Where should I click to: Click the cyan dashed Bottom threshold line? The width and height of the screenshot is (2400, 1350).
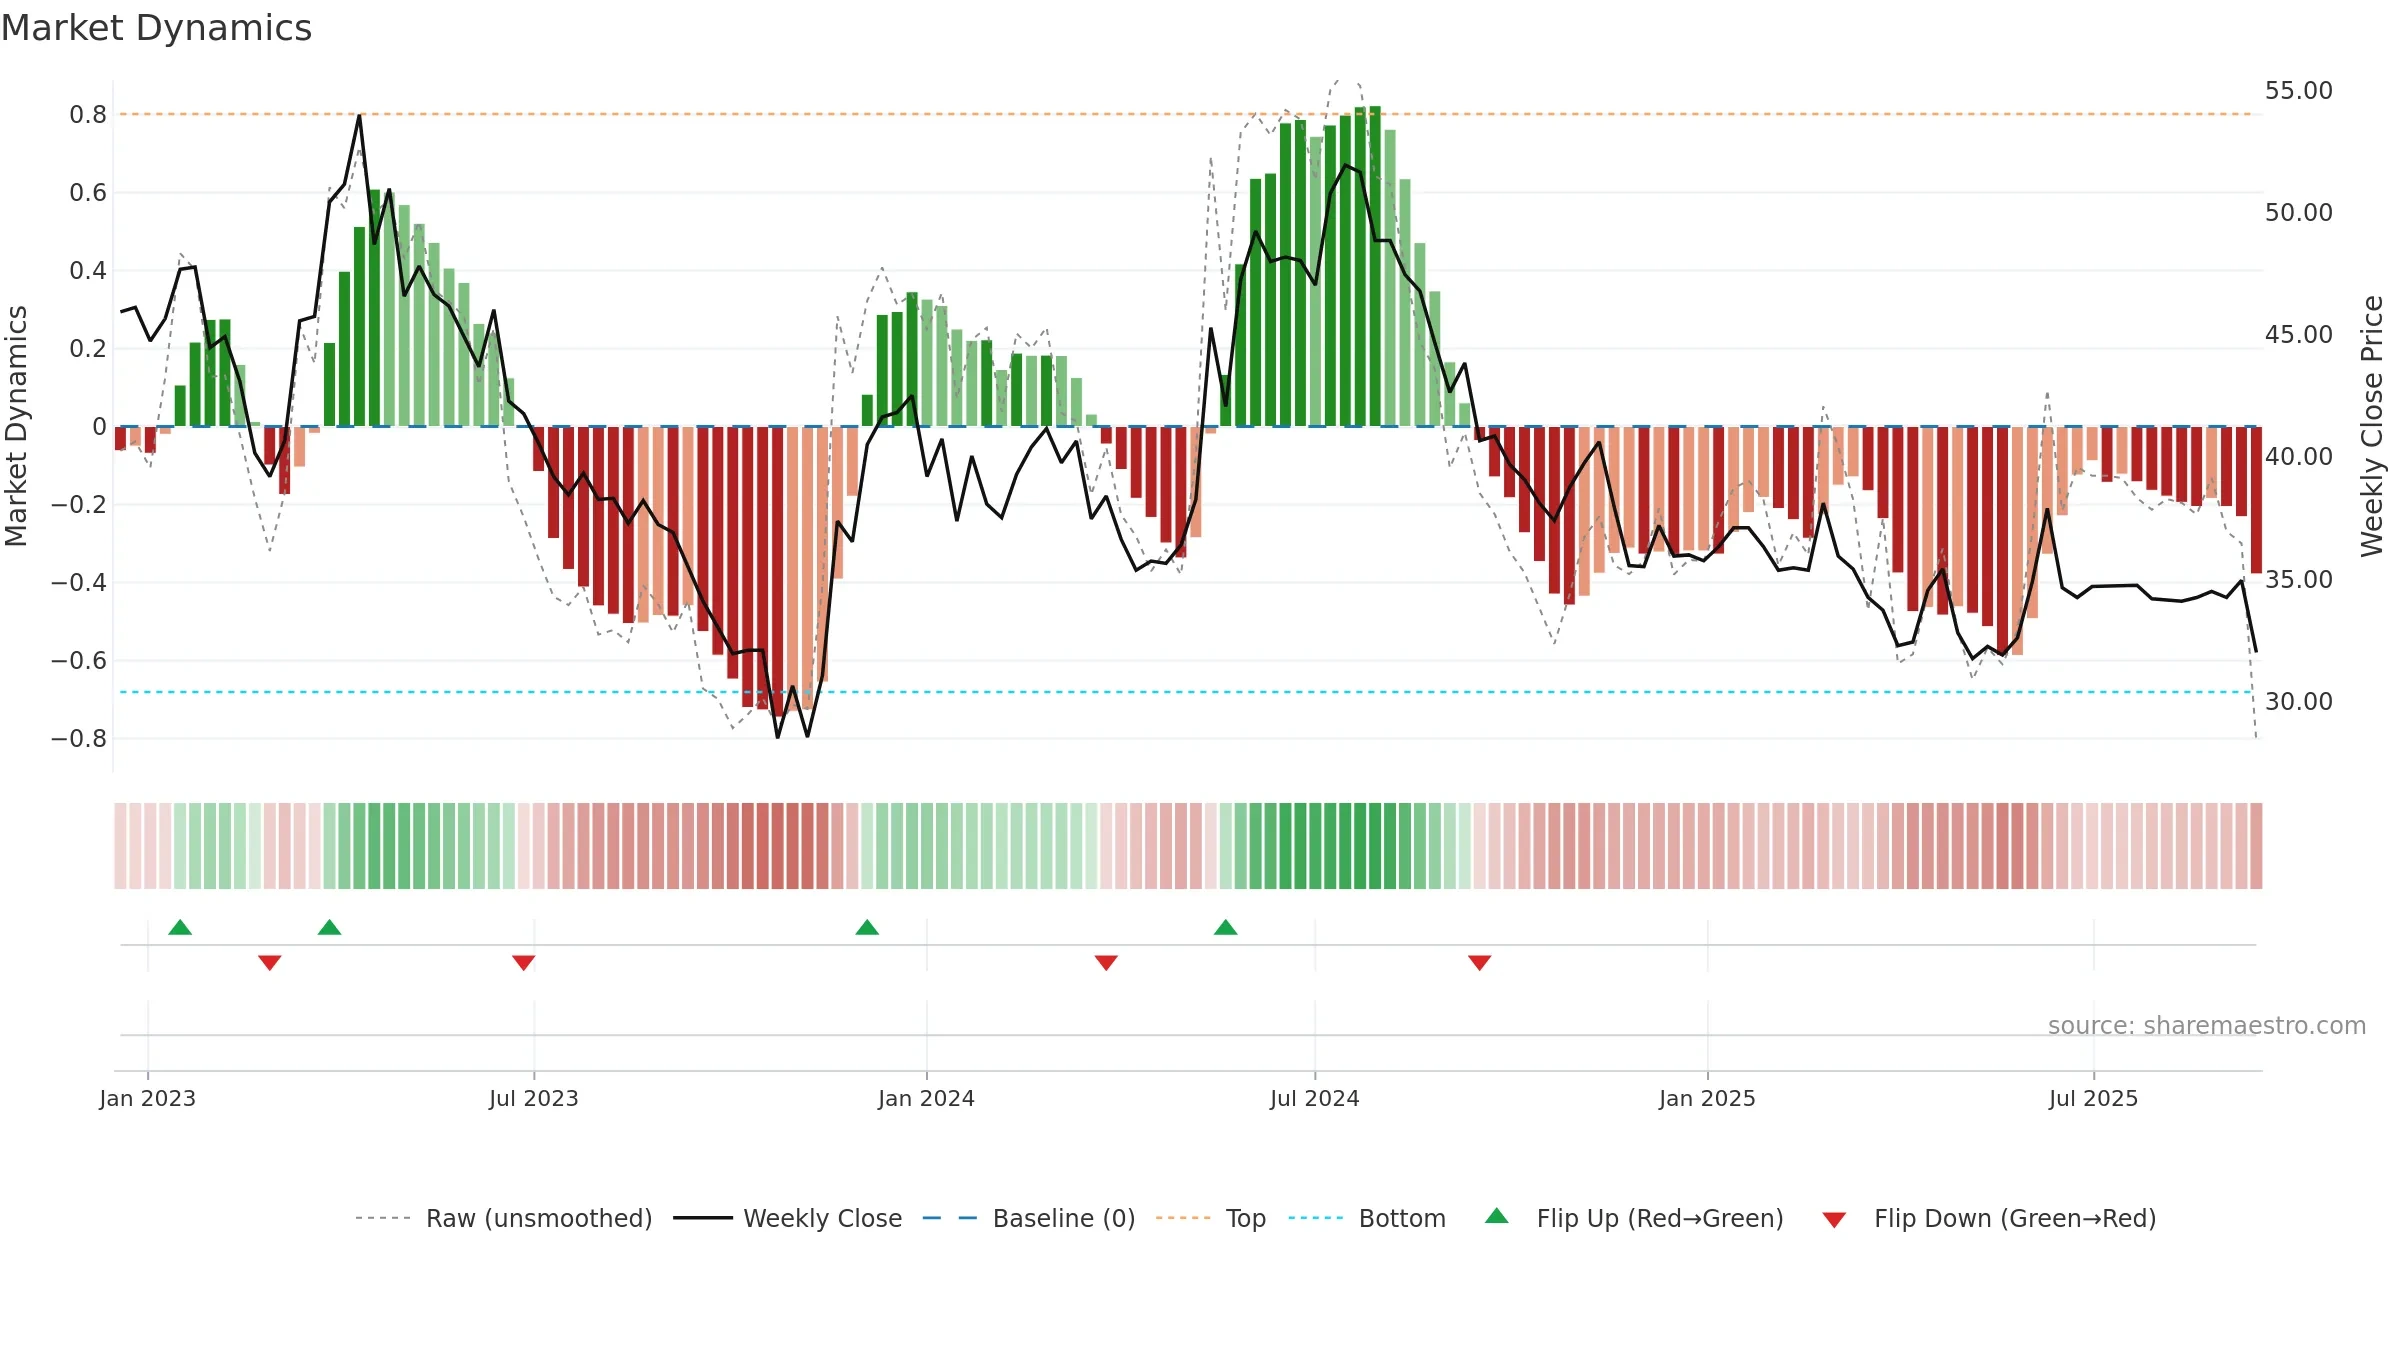[x=1185, y=692]
